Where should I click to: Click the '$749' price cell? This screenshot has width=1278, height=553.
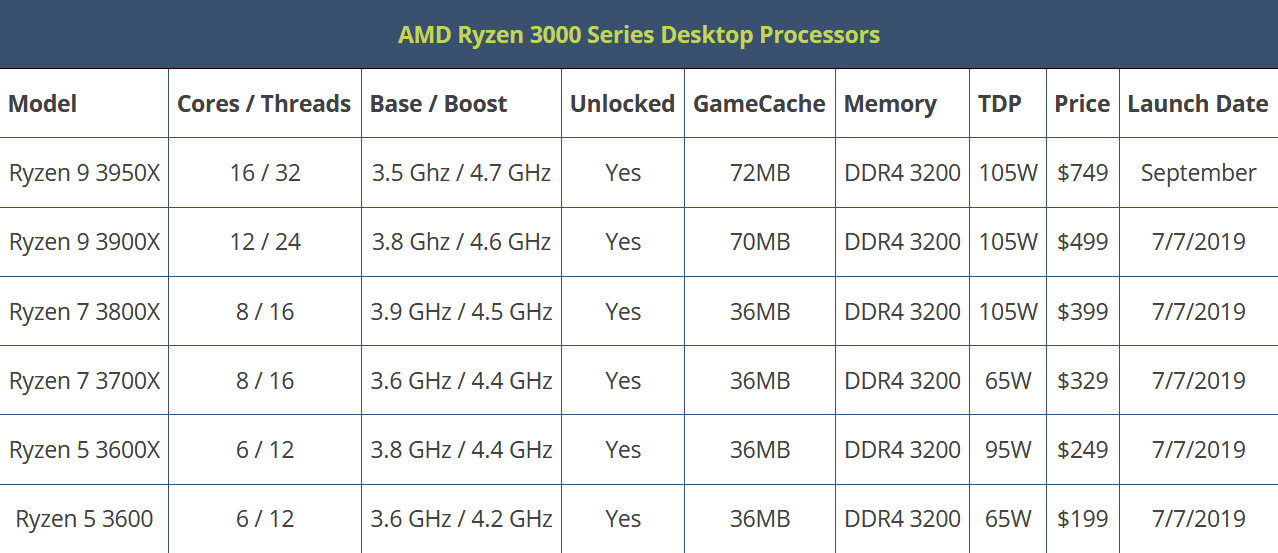coord(1082,173)
